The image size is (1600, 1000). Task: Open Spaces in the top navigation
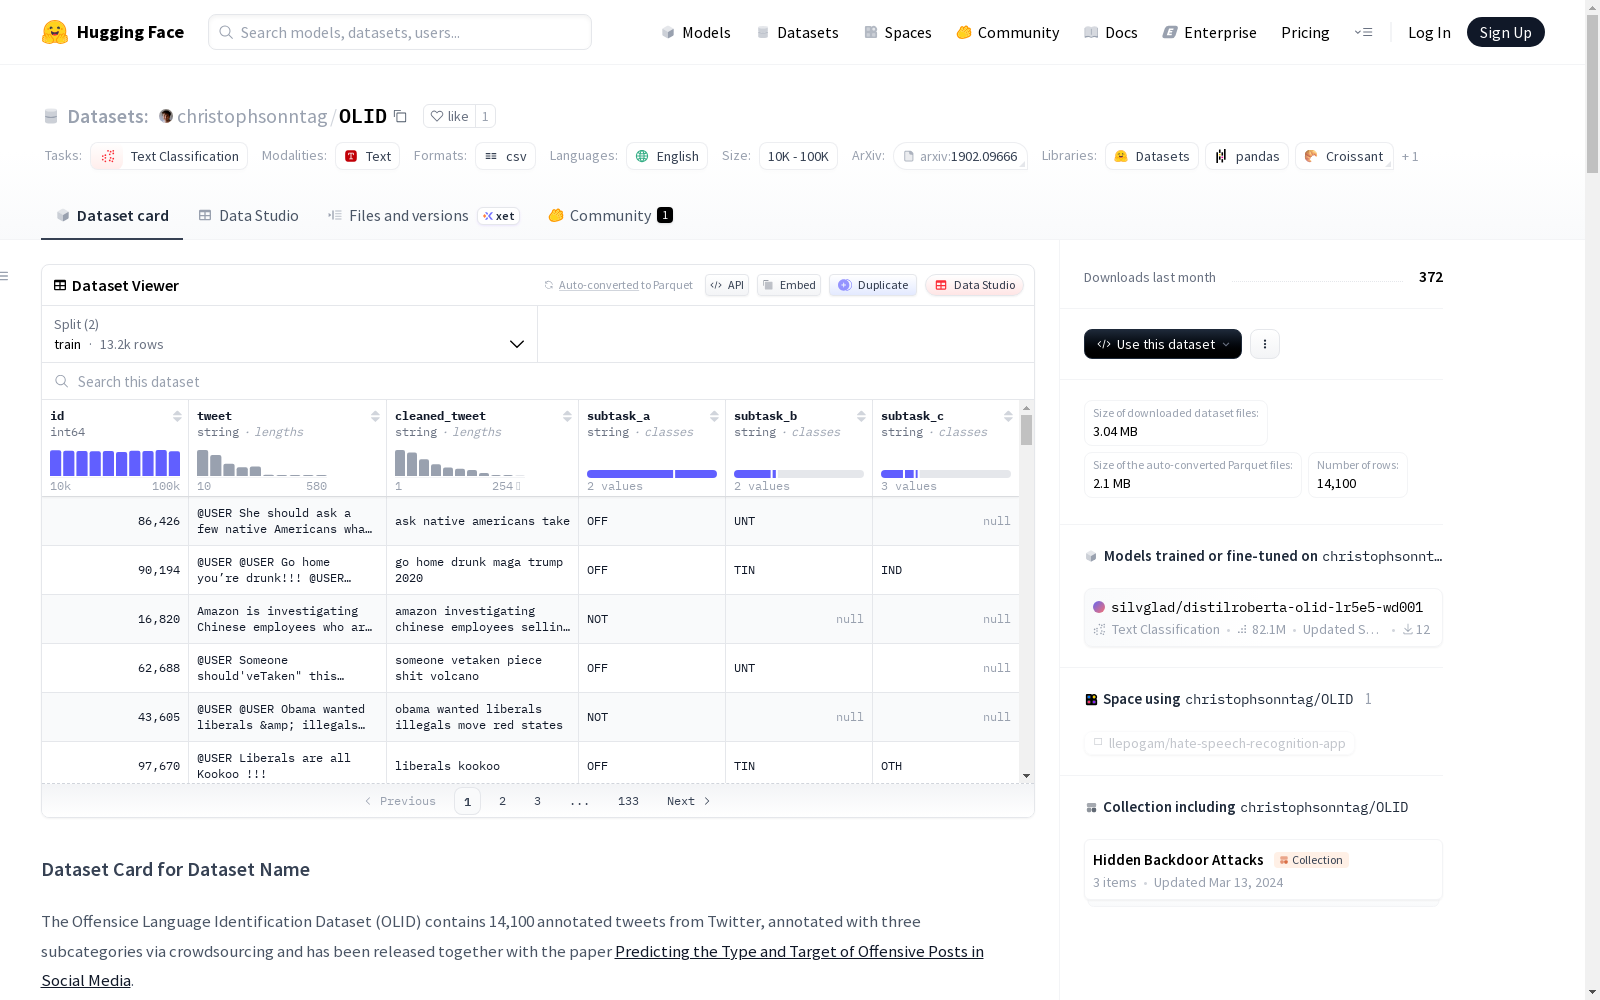pyautogui.click(x=898, y=32)
